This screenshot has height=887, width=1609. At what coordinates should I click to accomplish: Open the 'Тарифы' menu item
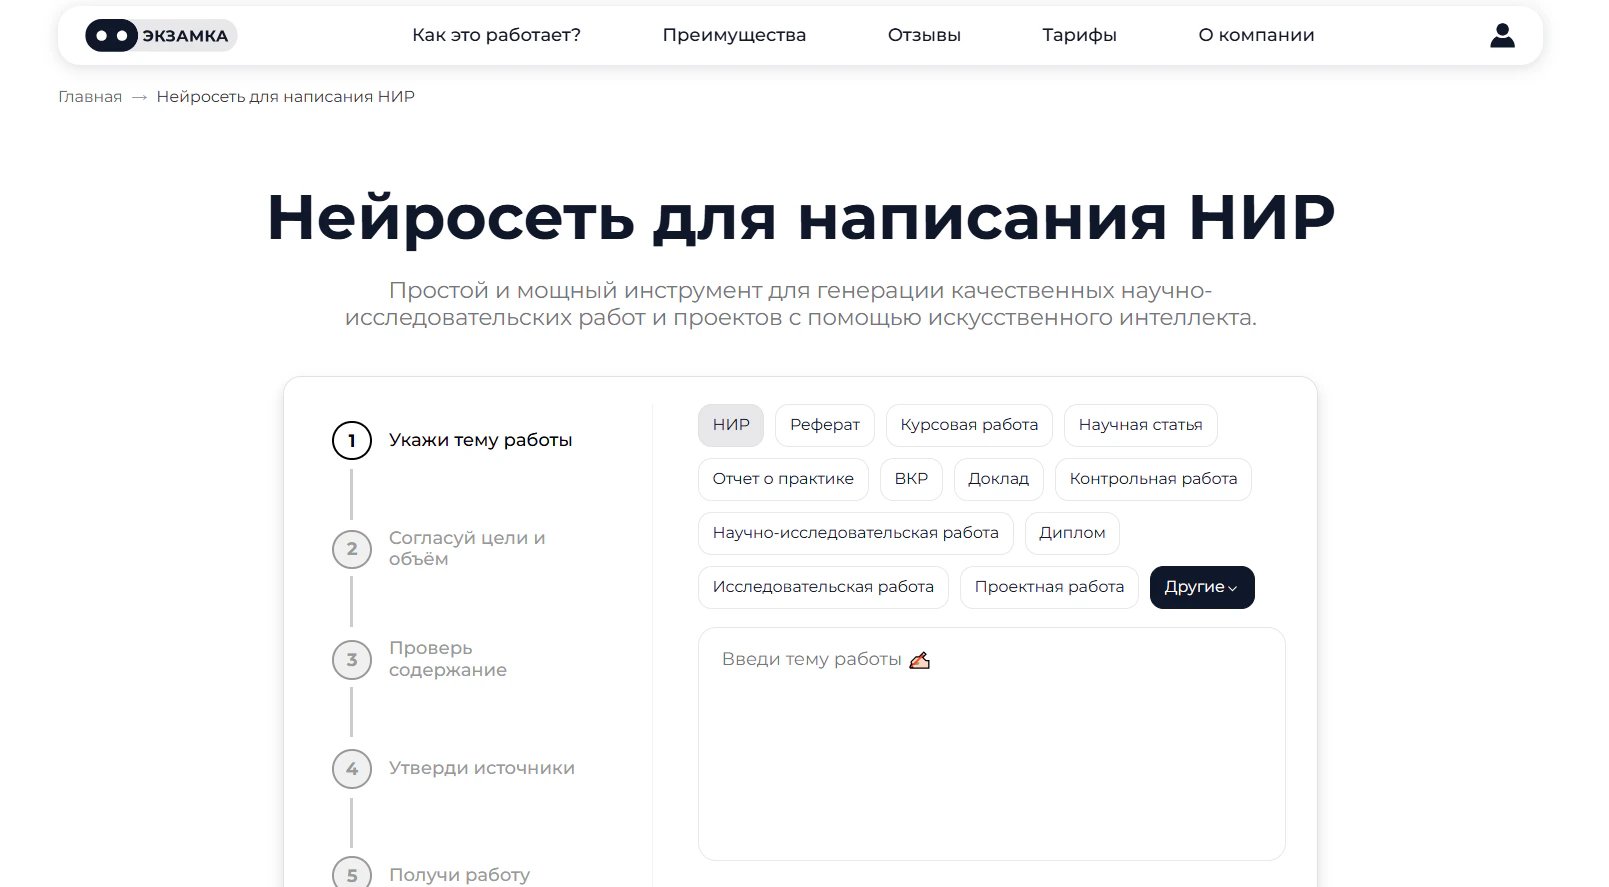(x=1079, y=35)
